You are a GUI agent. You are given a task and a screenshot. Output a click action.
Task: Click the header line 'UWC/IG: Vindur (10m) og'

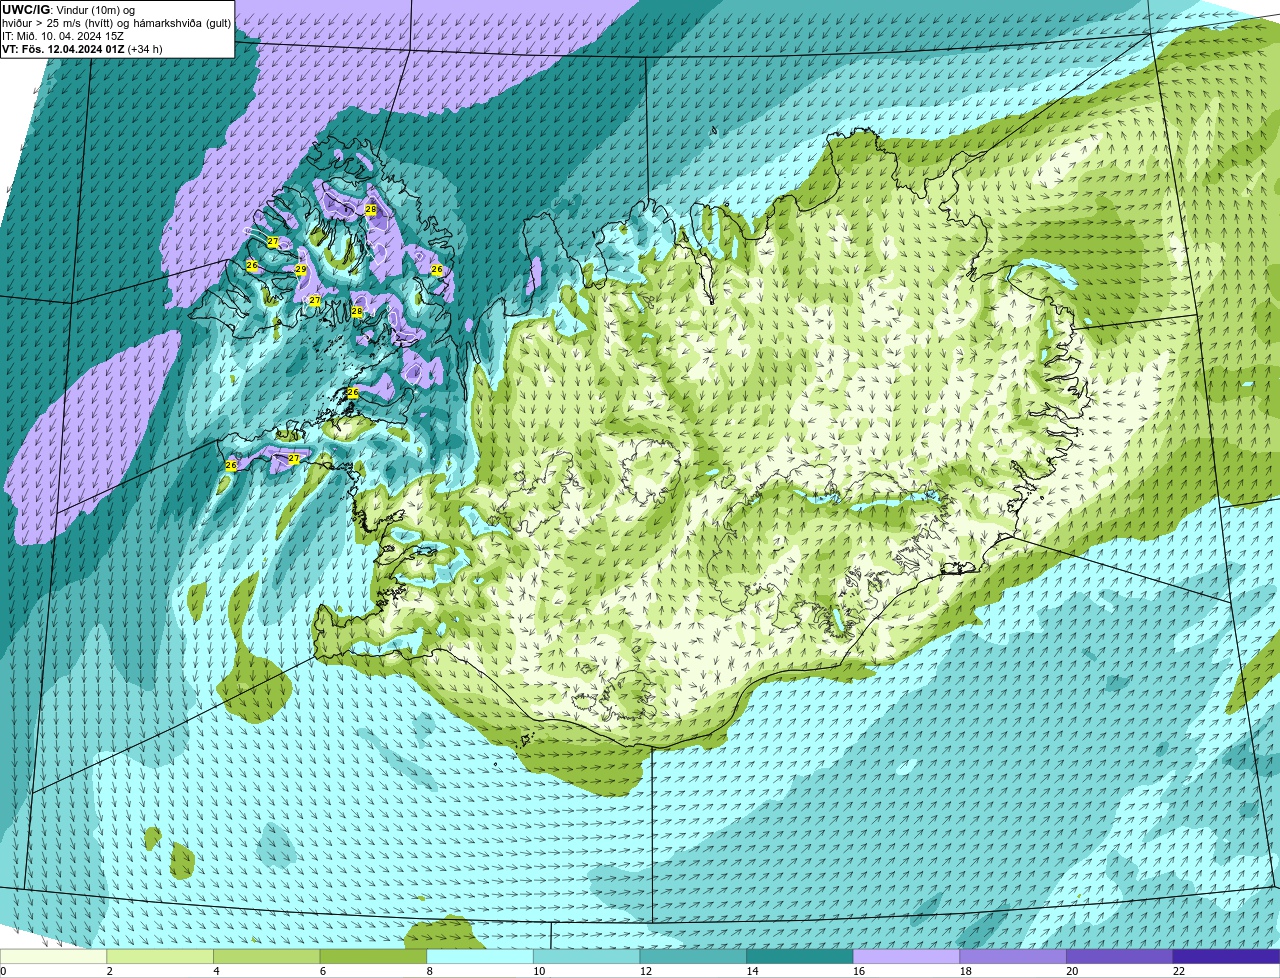point(69,9)
